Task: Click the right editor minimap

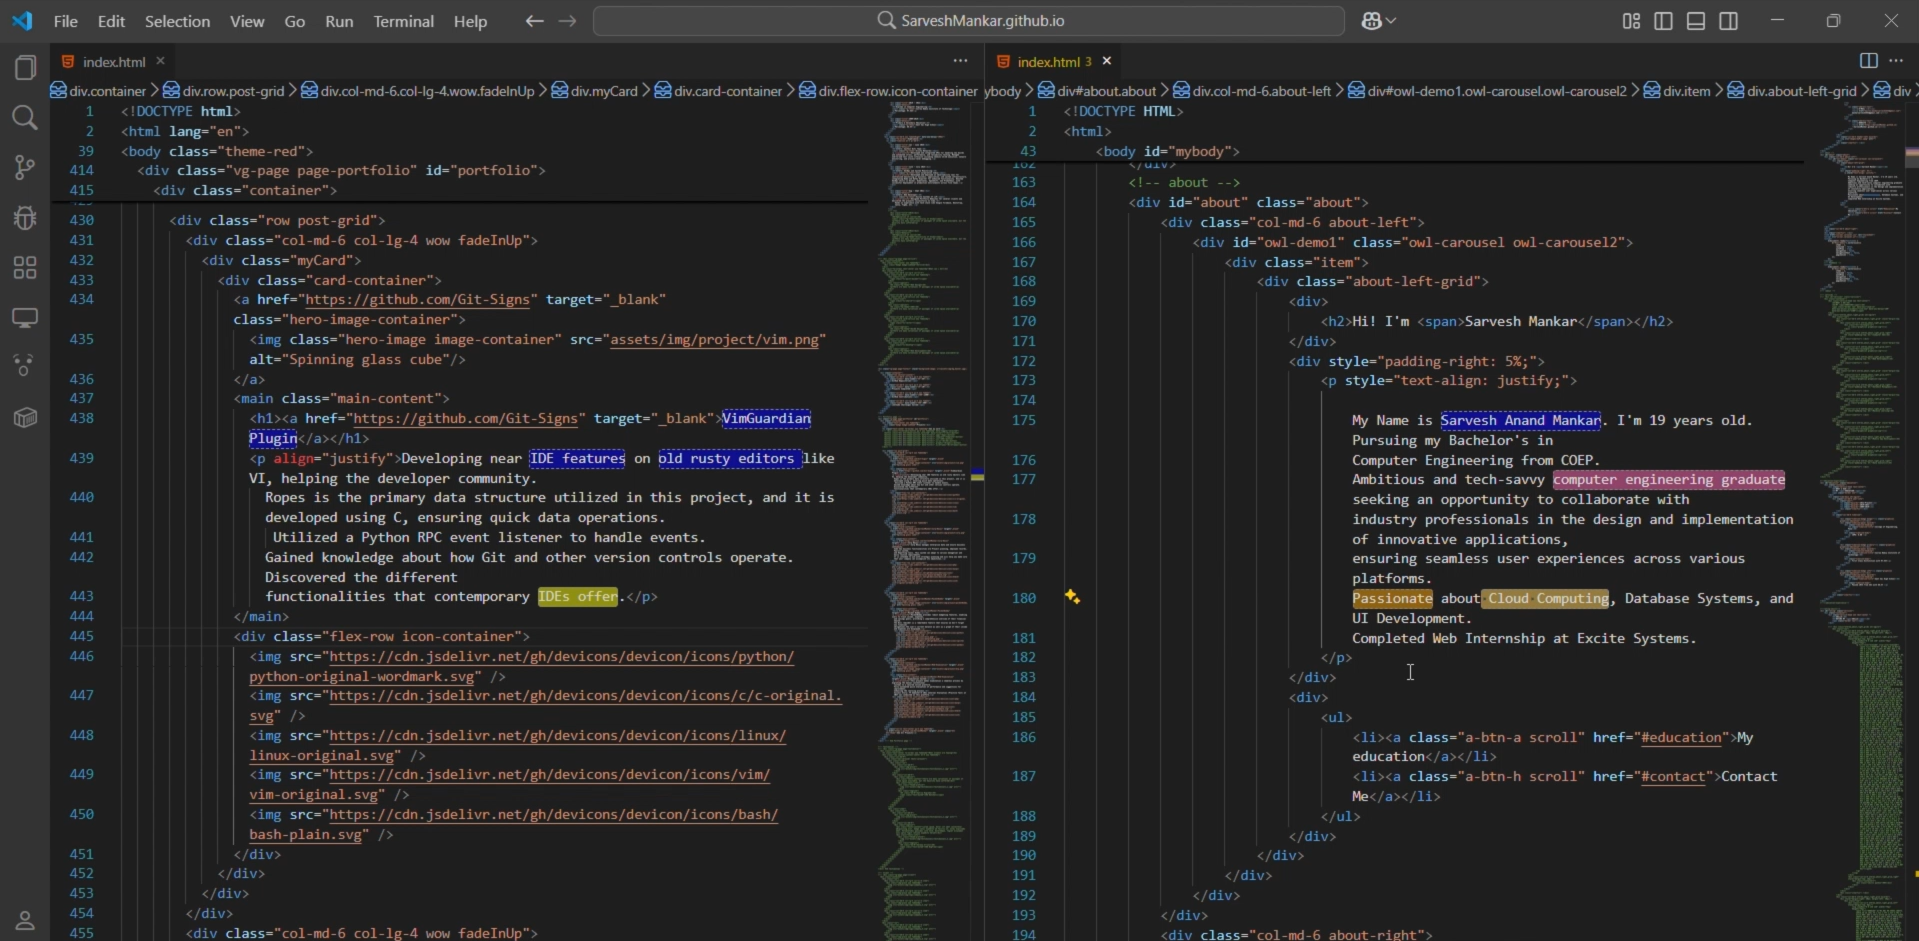Action: pos(1861,520)
